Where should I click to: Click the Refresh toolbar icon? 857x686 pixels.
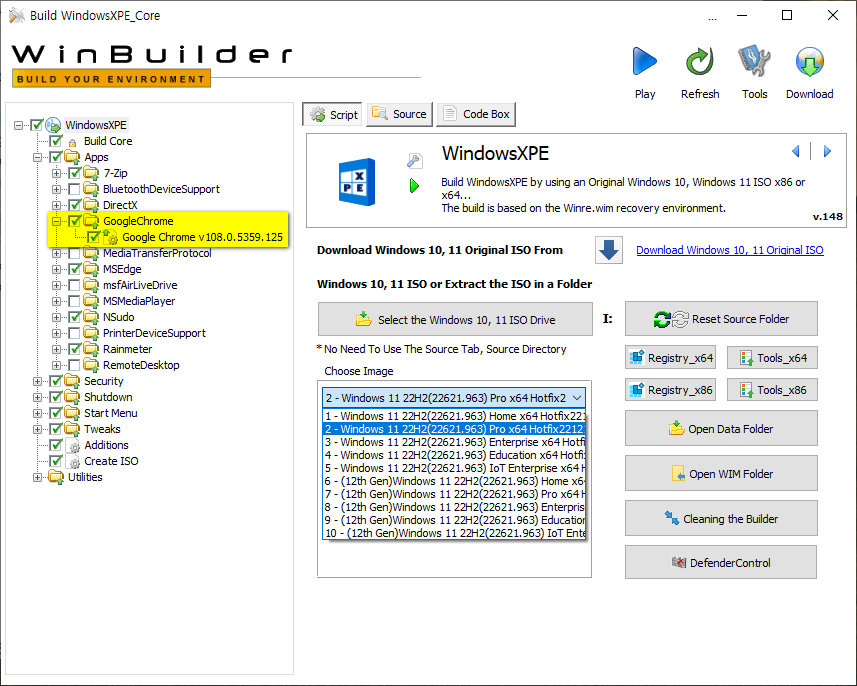pyautogui.click(x=700, y=61)
